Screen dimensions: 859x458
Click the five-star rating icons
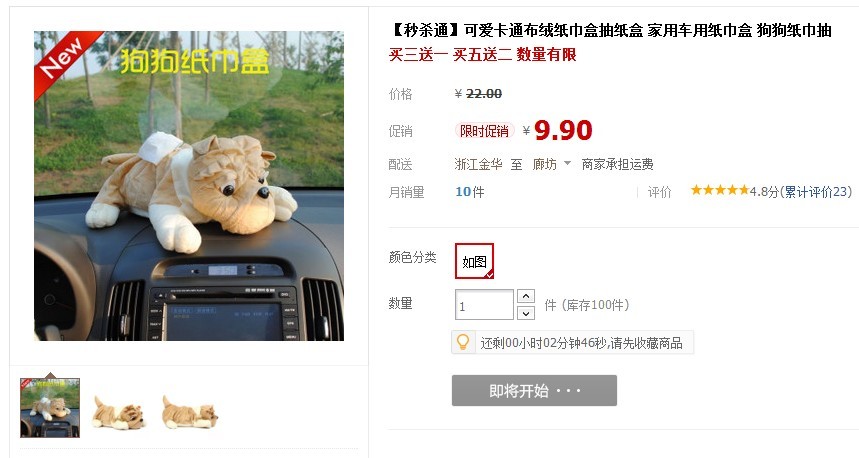(x=719, y=191)
